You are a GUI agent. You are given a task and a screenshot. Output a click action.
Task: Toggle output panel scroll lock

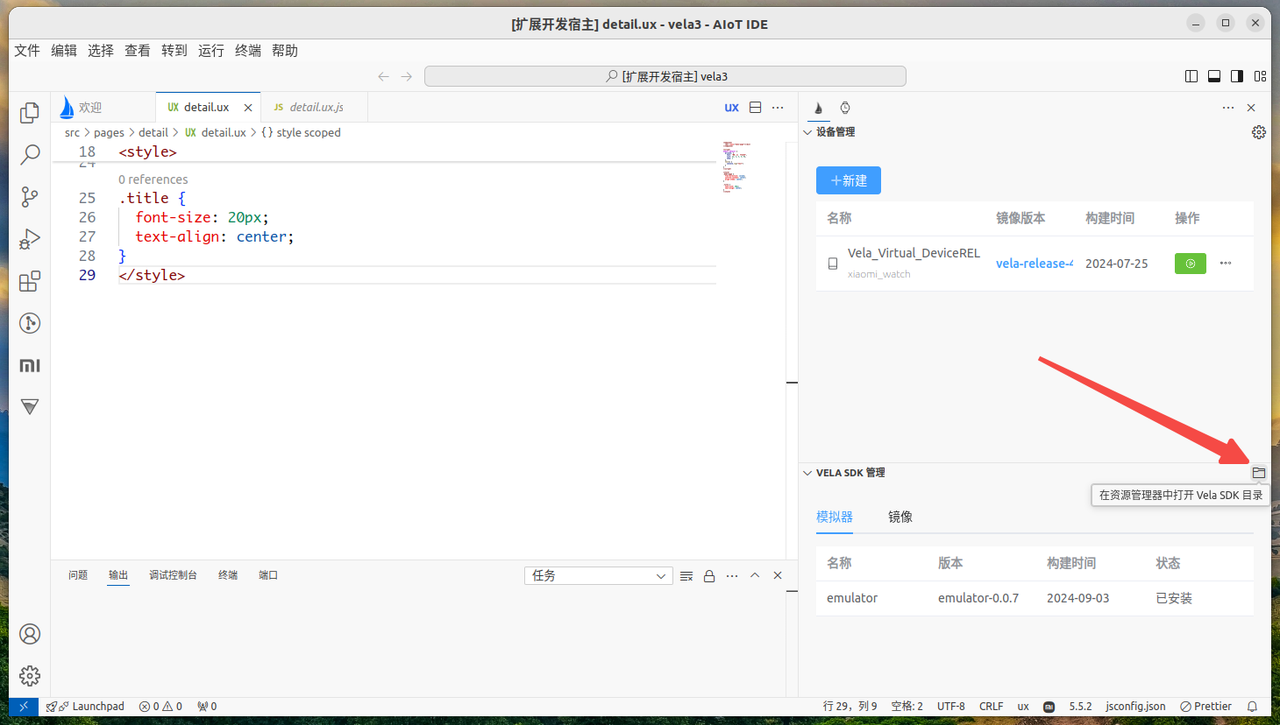click(709, 576)
